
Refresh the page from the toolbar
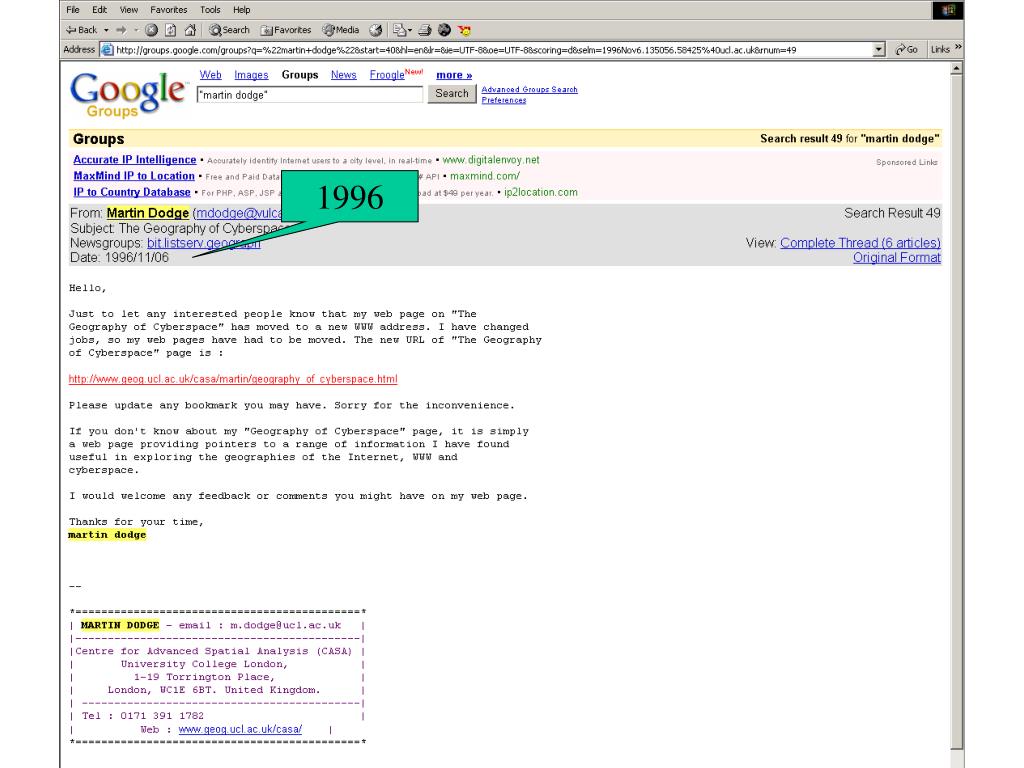170,30
